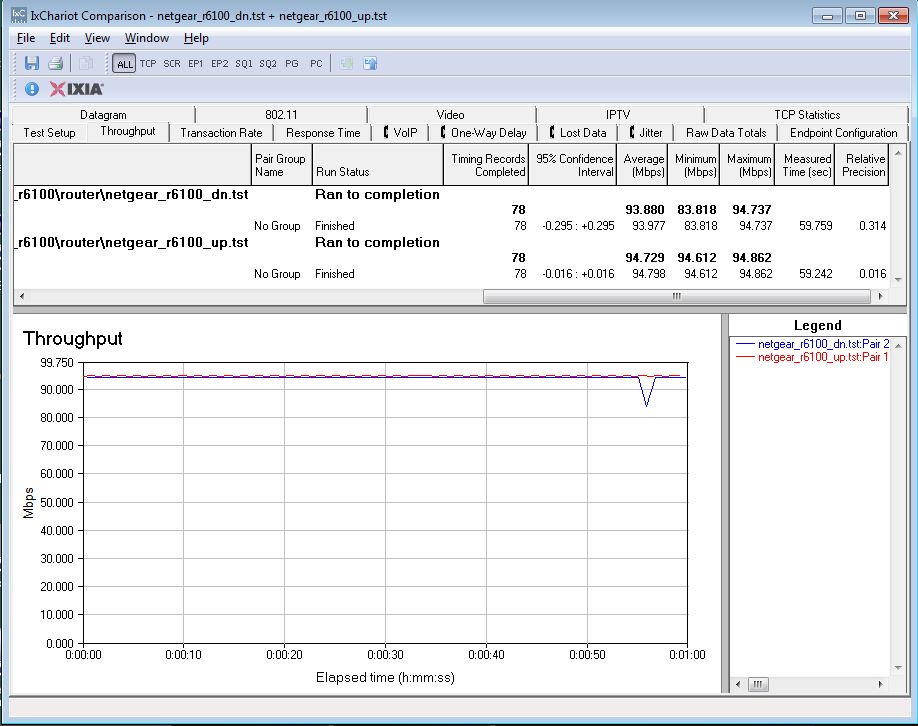Click the 93.977 average value cell
918x726 pixels.
[x=648, y=226]
